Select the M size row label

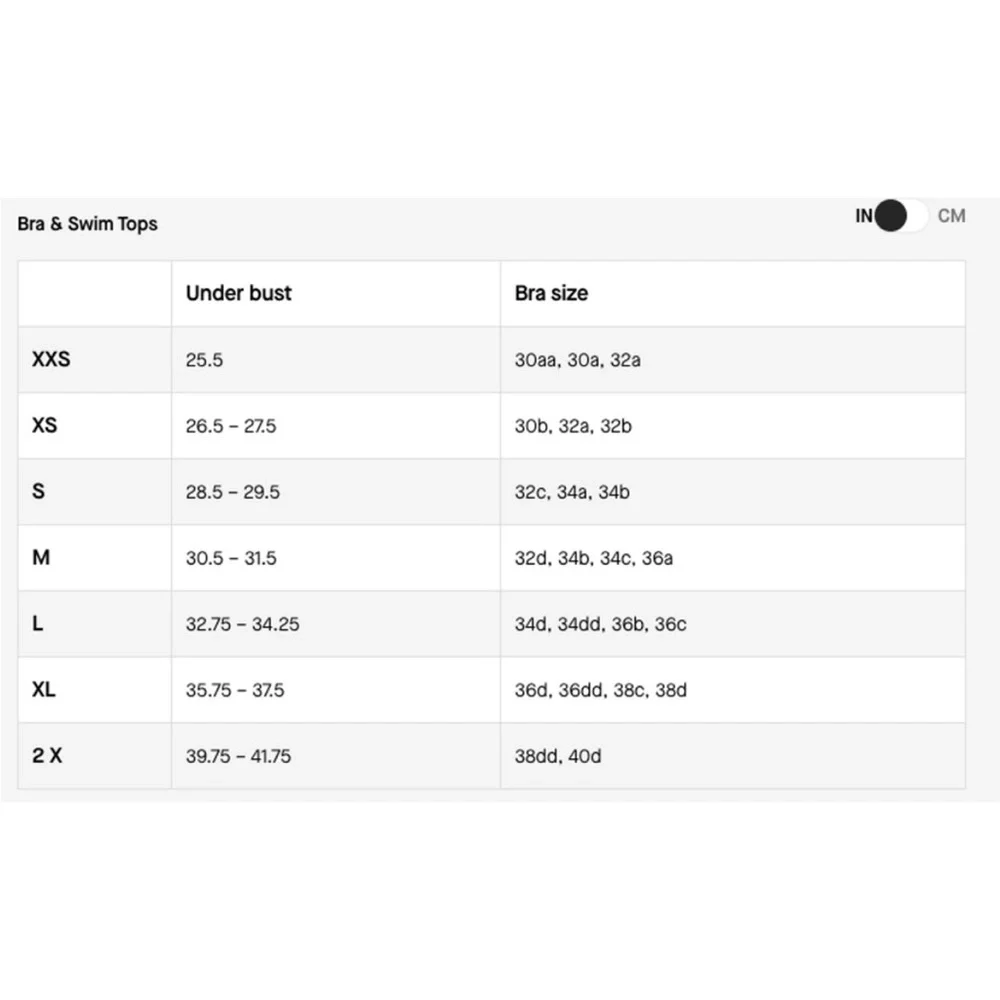41,557
